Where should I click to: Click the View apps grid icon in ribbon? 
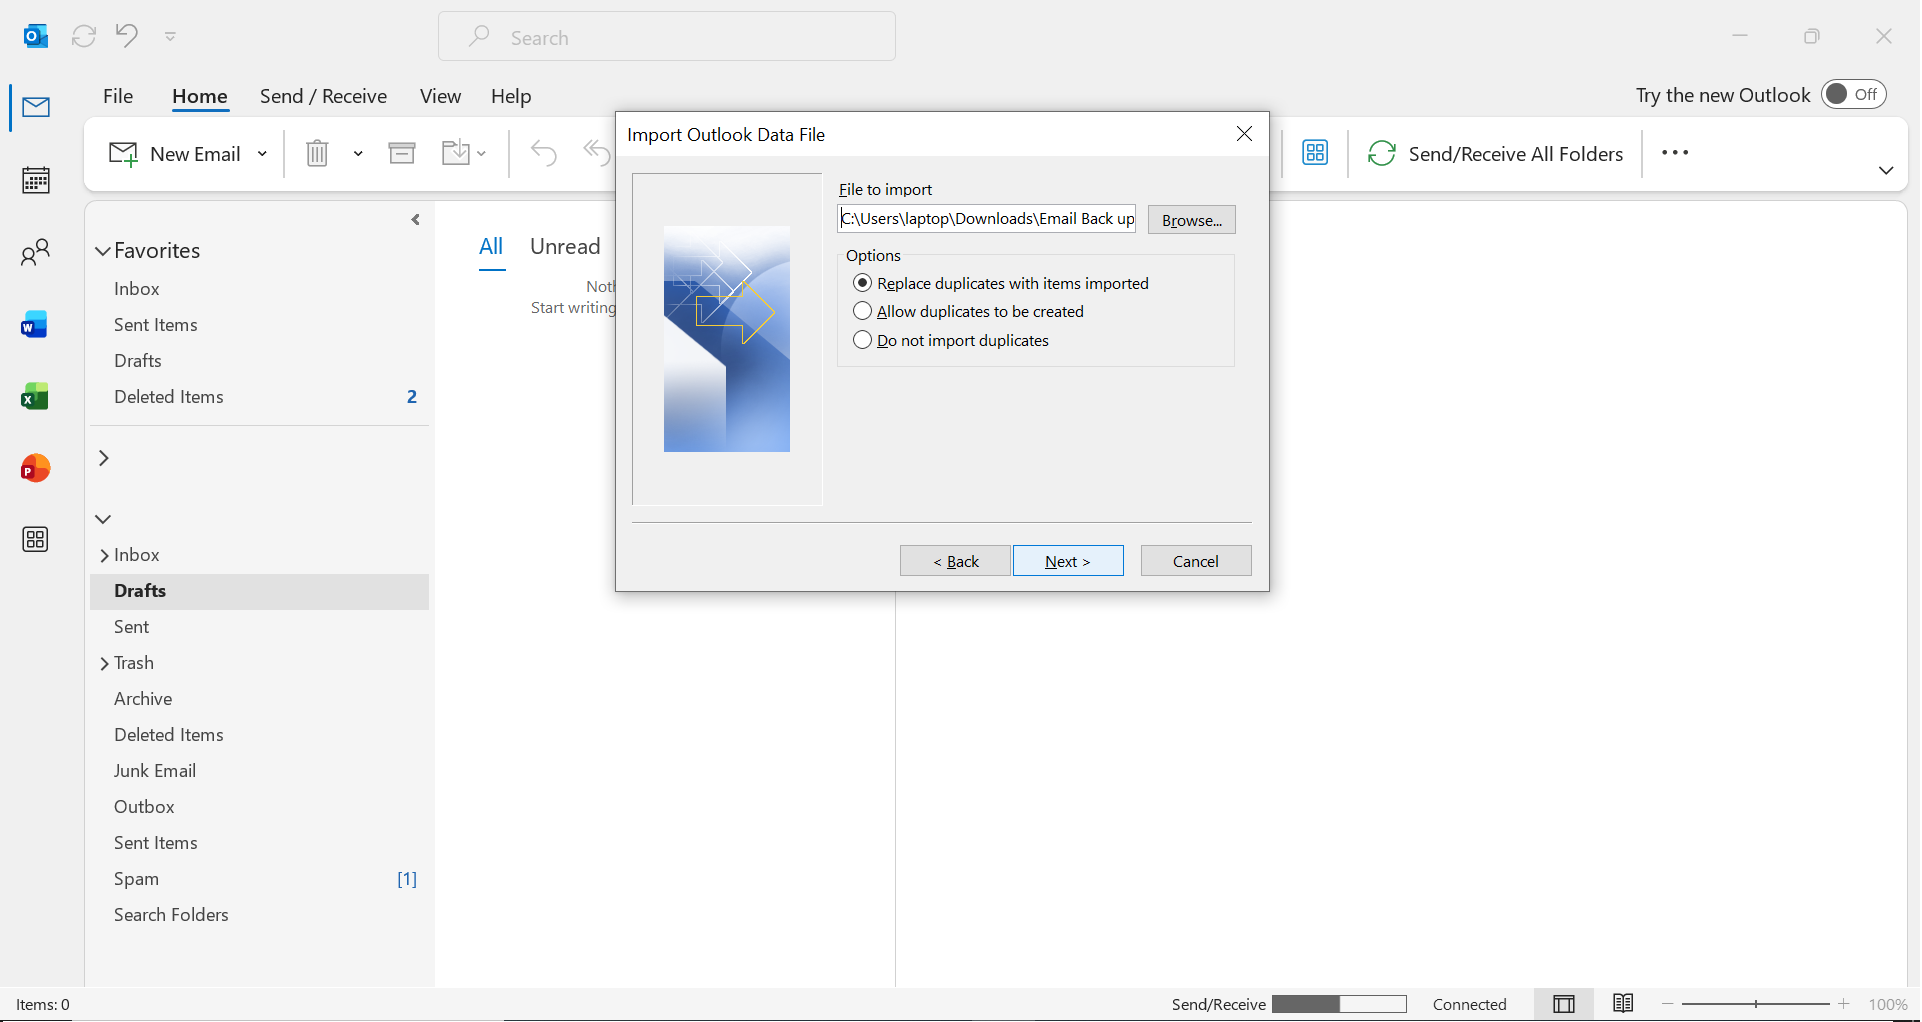[1315, 153]
